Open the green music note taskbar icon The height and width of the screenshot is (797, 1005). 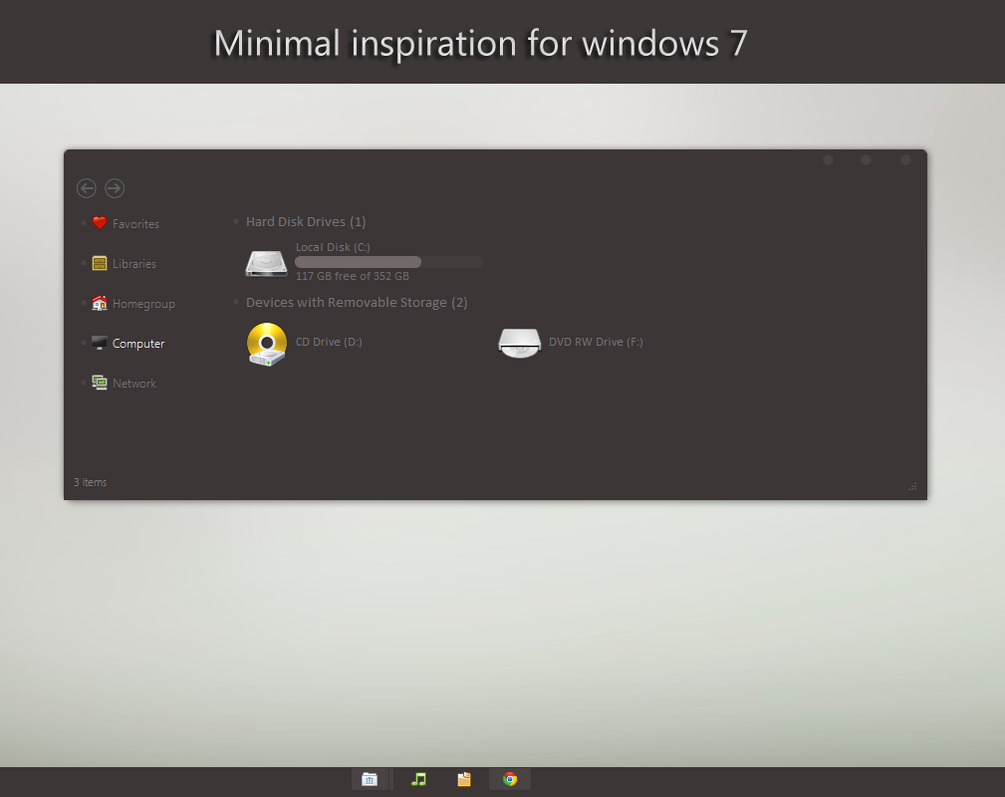click(x=419, y=779)
